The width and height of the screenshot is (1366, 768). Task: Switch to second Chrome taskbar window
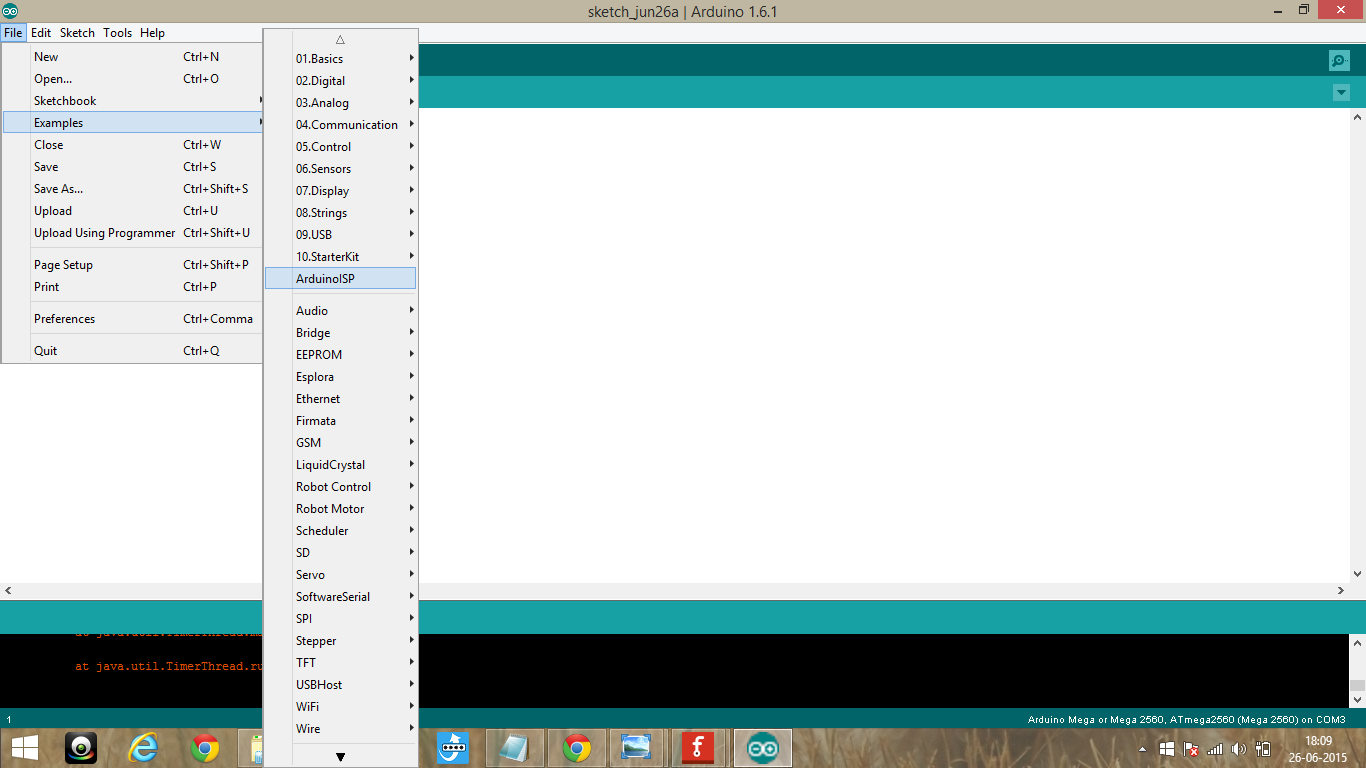pos(577,748)
